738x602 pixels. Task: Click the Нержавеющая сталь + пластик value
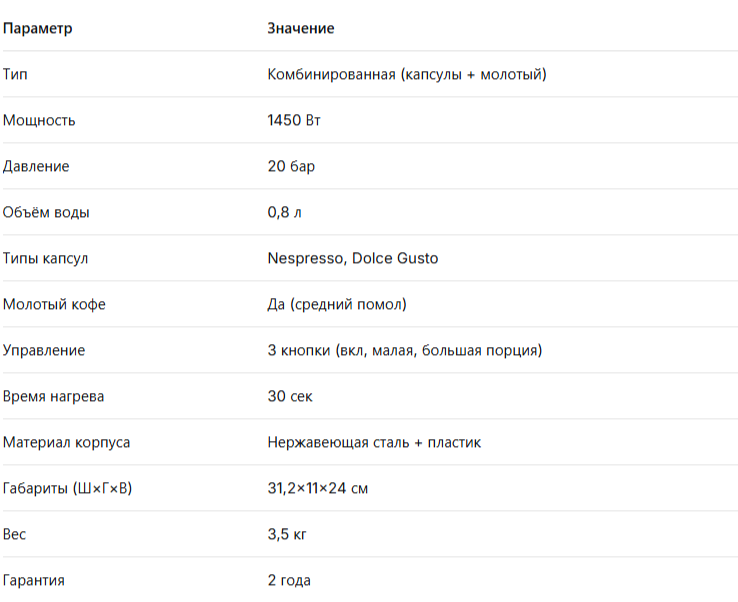pyautogui.click(x=374, y=442)
